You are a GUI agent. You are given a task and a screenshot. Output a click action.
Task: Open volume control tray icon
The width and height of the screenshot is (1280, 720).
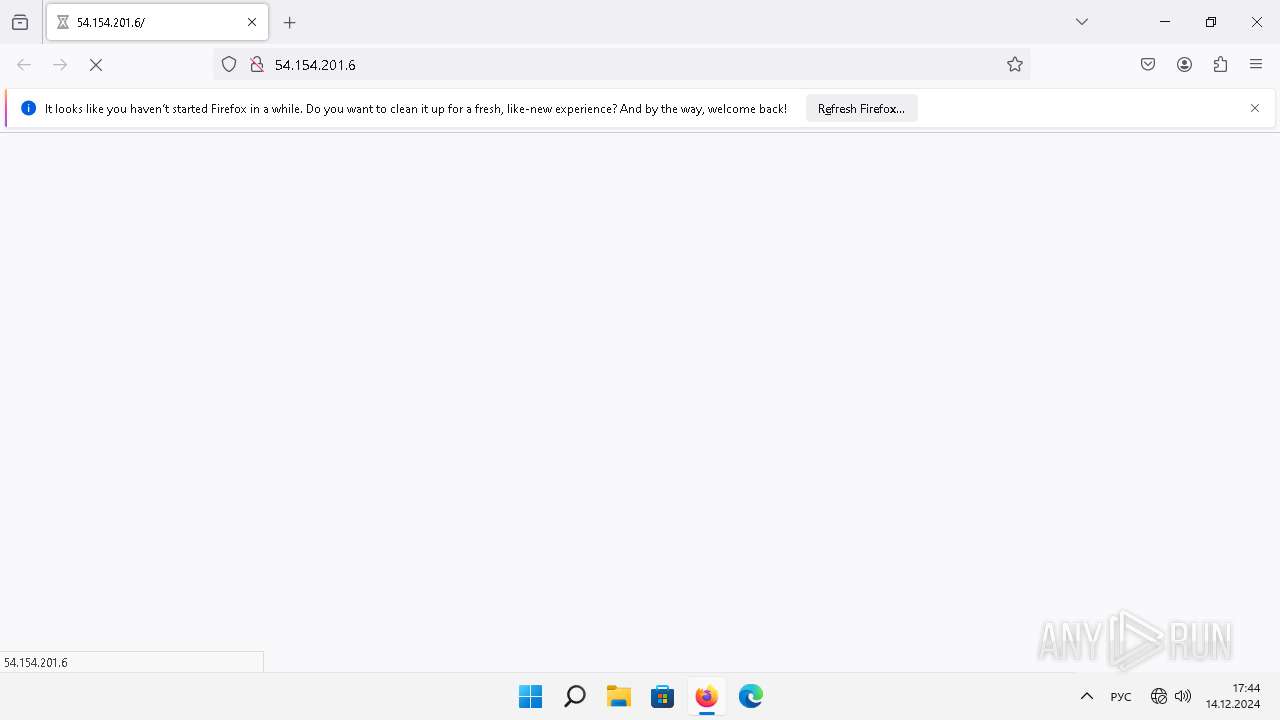pos(1183,696)
